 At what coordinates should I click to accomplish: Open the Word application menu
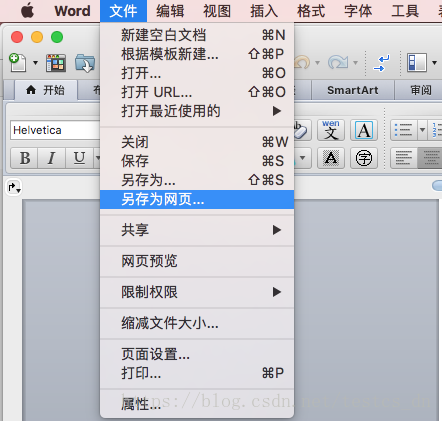[x=72, y=11]
